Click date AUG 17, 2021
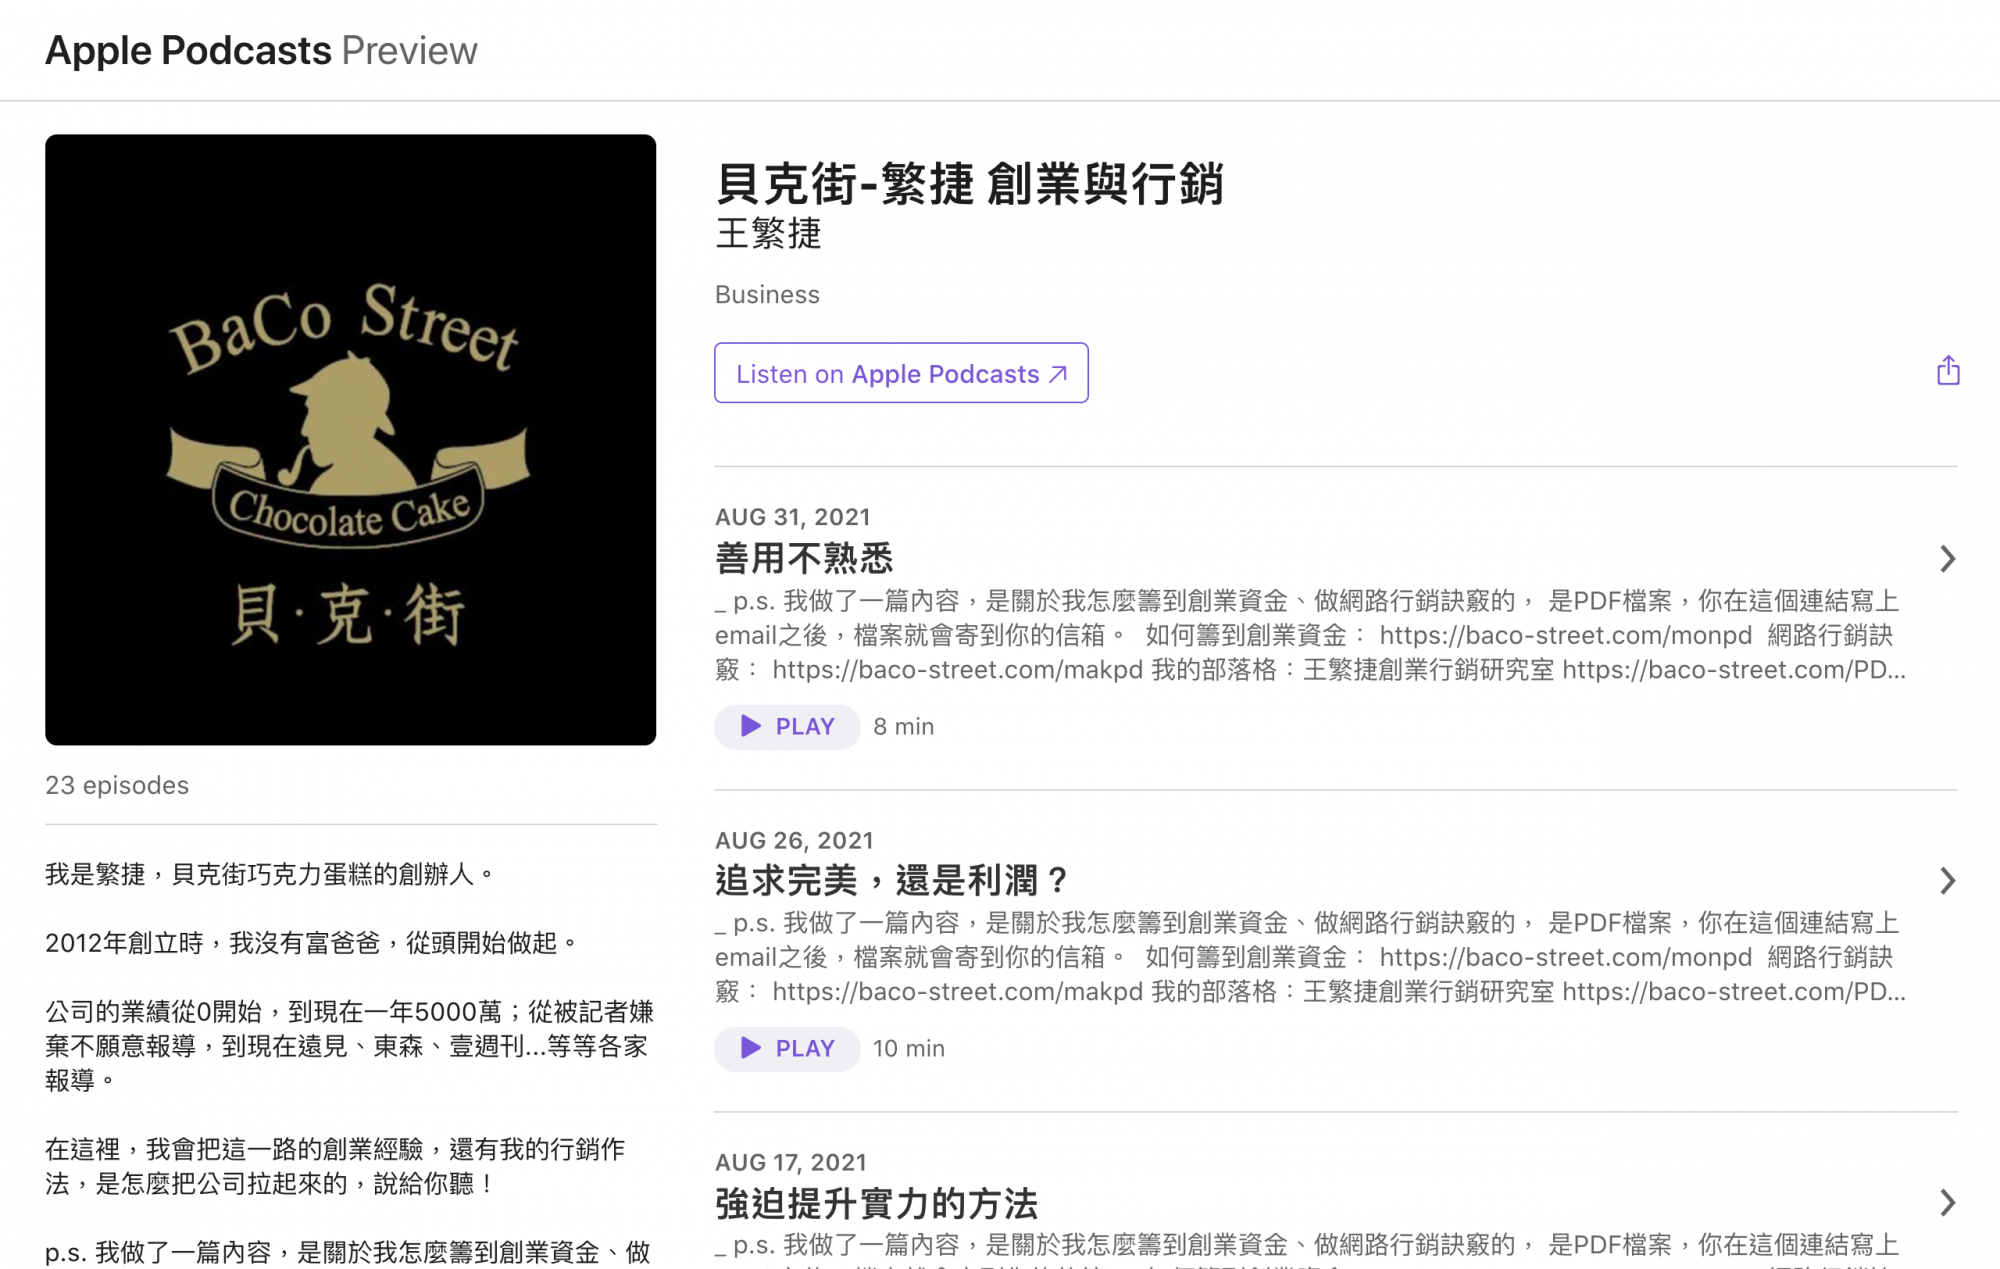The width and height of the screenshot is (2000, 1269). (x=791, y=1162)
